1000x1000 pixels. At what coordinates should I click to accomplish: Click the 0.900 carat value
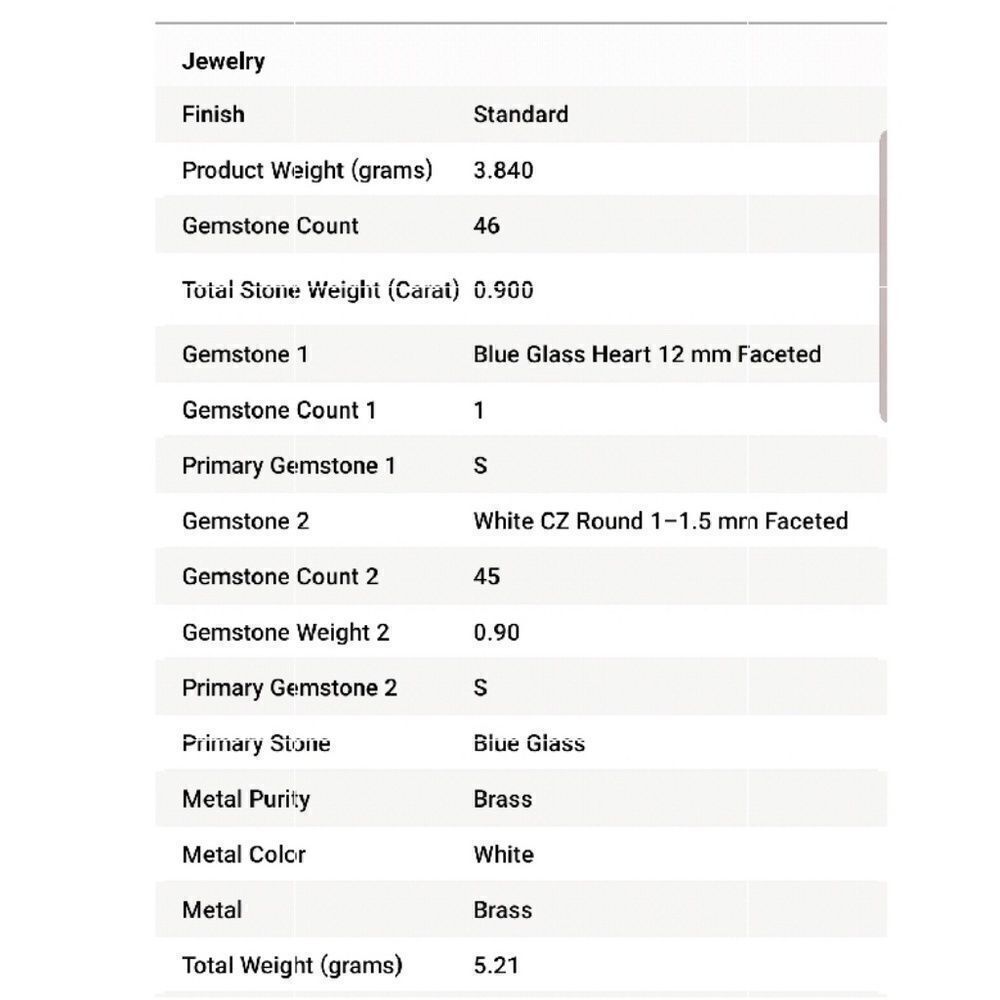(x=503, y=290)
